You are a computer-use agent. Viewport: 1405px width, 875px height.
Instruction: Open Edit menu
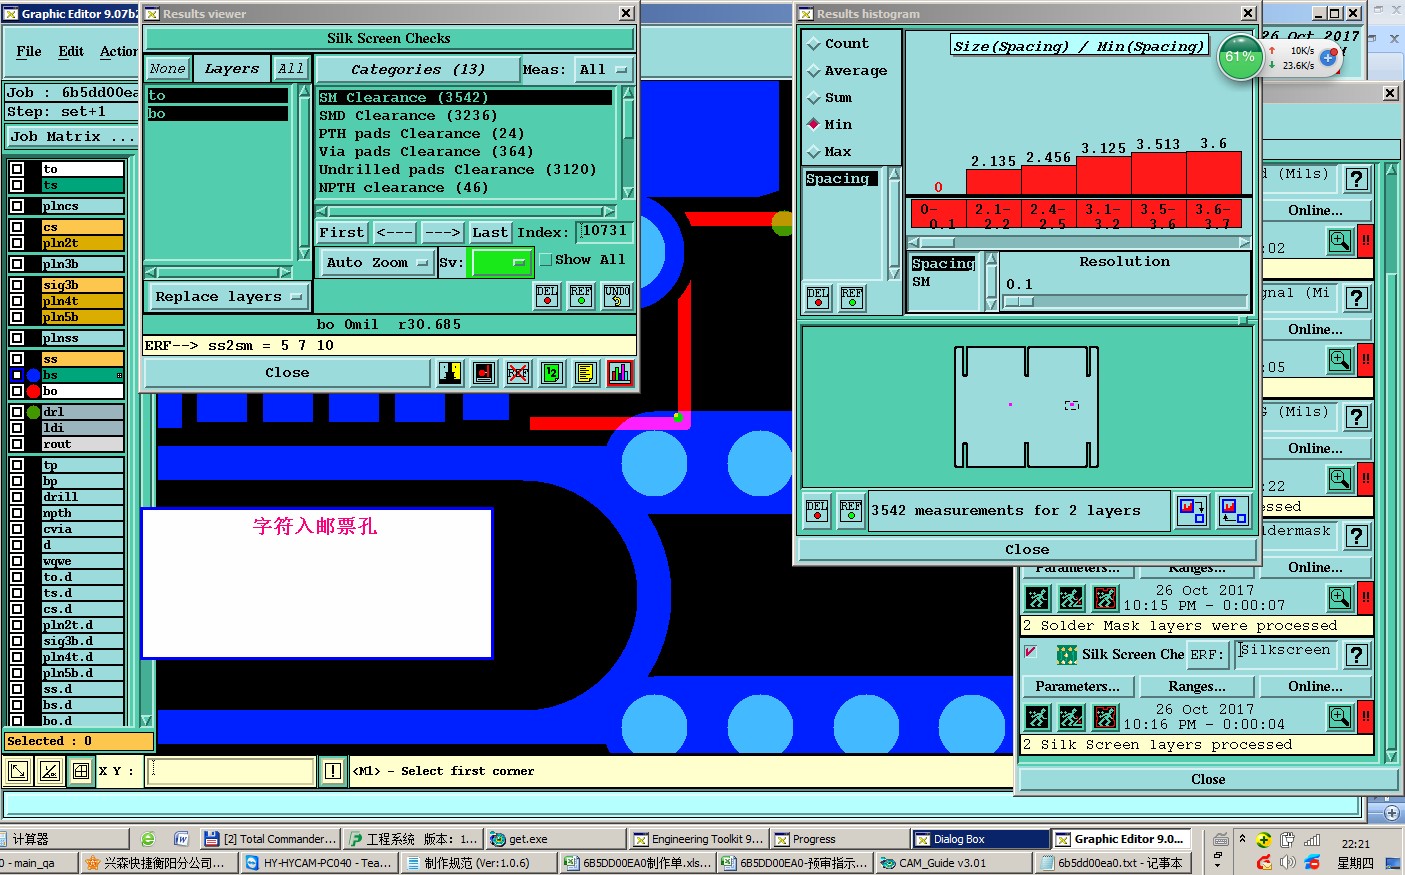coord(71,51)
